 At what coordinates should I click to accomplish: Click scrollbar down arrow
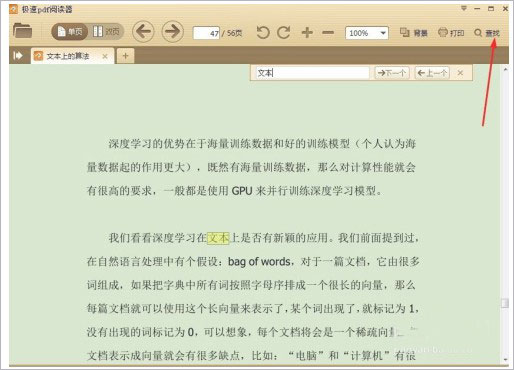pos(505,359)
